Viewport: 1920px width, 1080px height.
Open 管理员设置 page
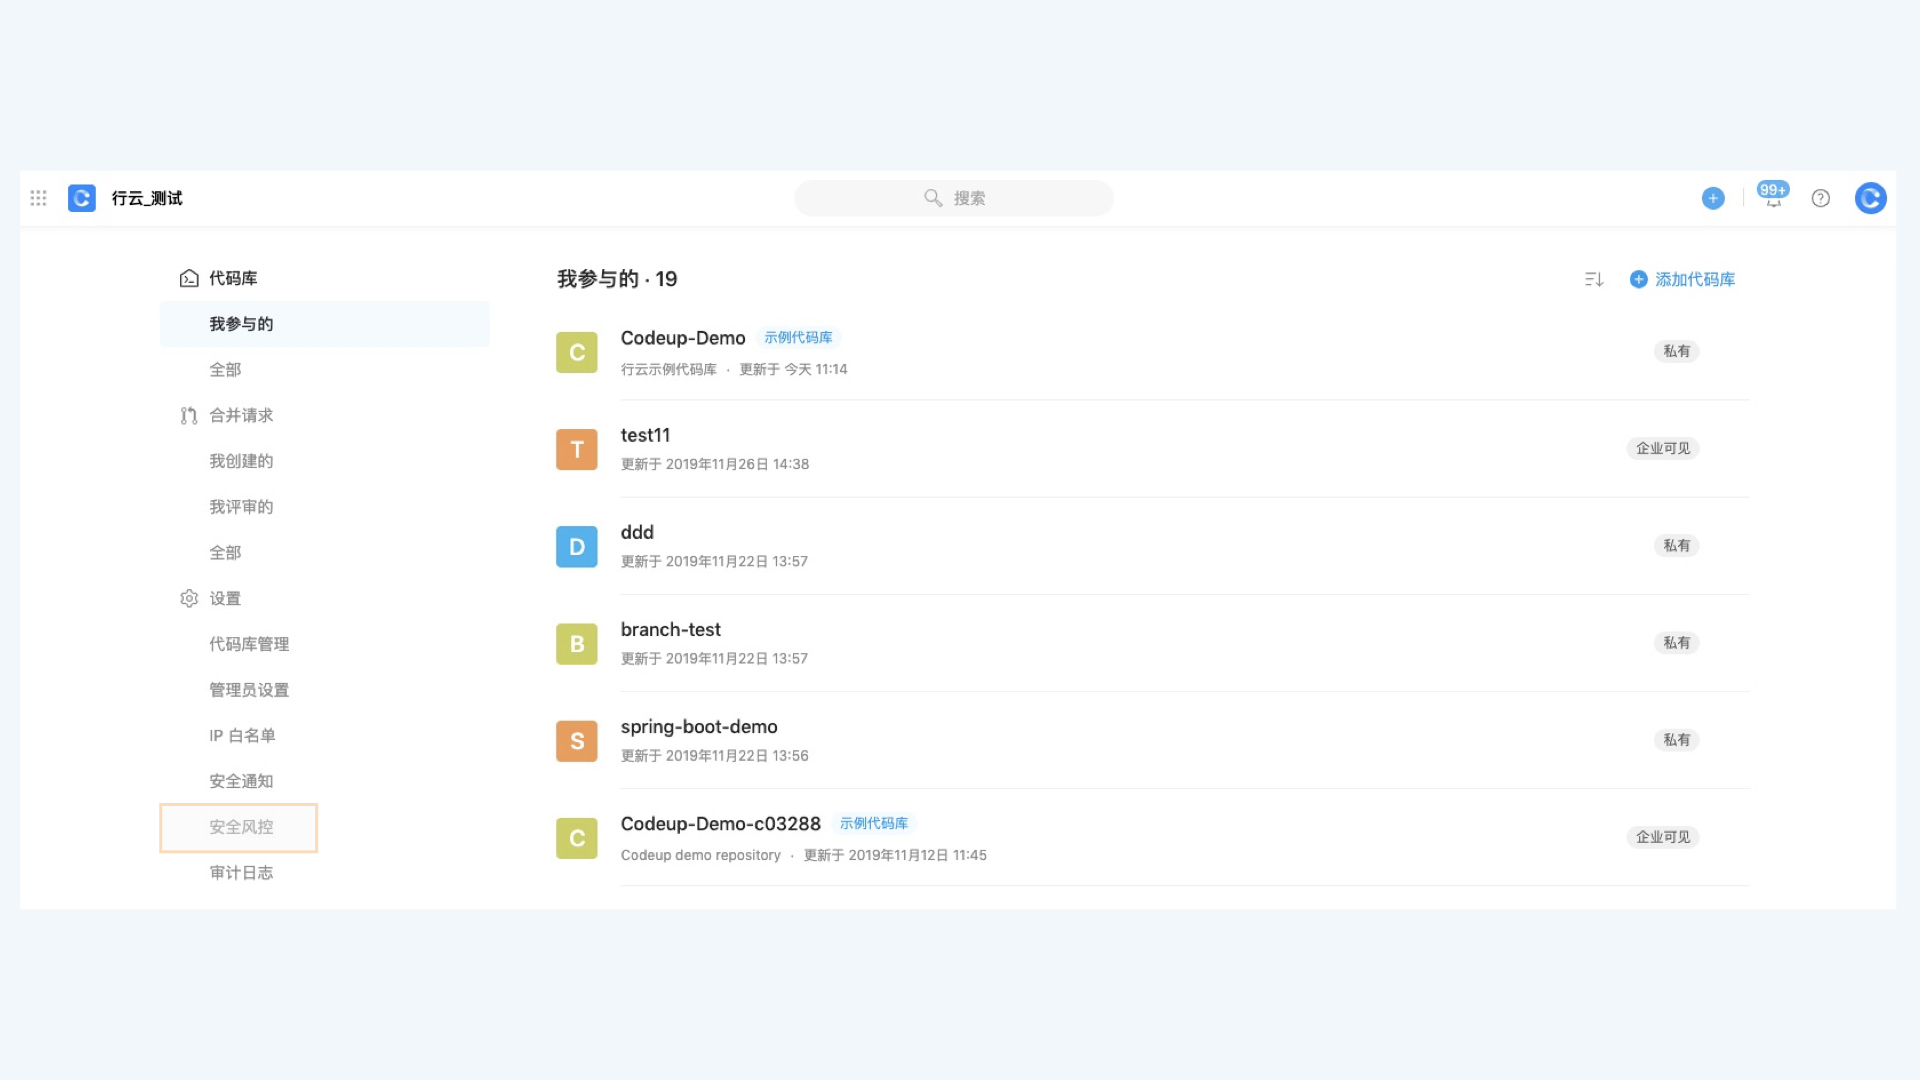(249, 690)
